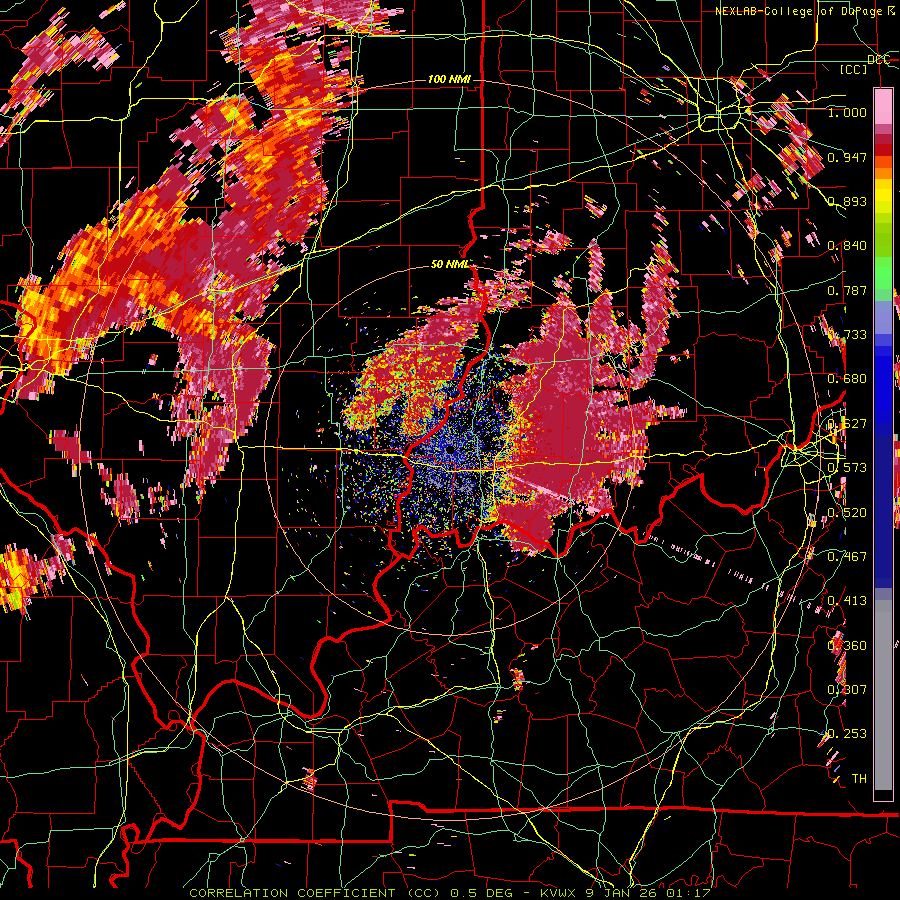Screen dimensions: 900x900
Task: Click the 0.840 scale value
Action: pos(847,246)
